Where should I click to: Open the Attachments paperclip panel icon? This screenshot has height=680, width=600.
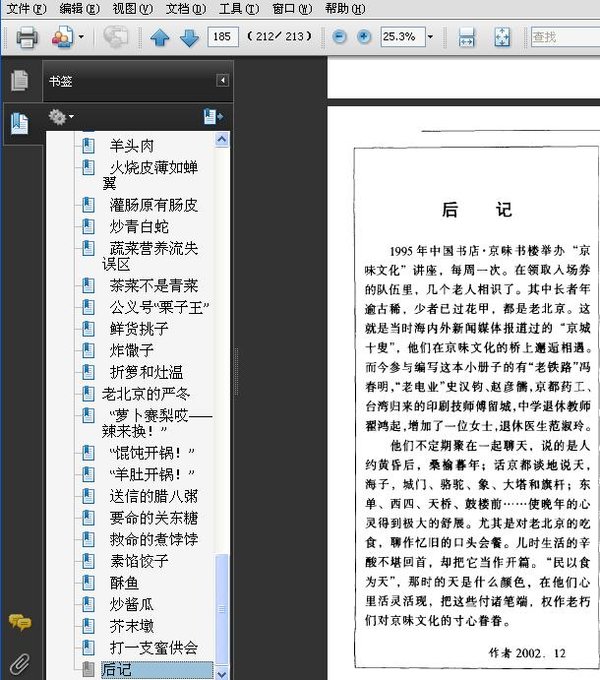tap(20, 664)
